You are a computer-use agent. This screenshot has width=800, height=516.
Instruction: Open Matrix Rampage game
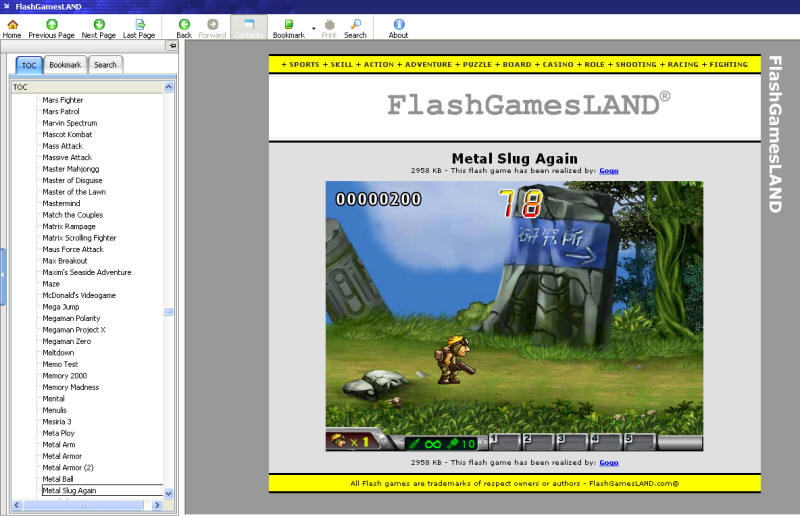coord(69,226)
